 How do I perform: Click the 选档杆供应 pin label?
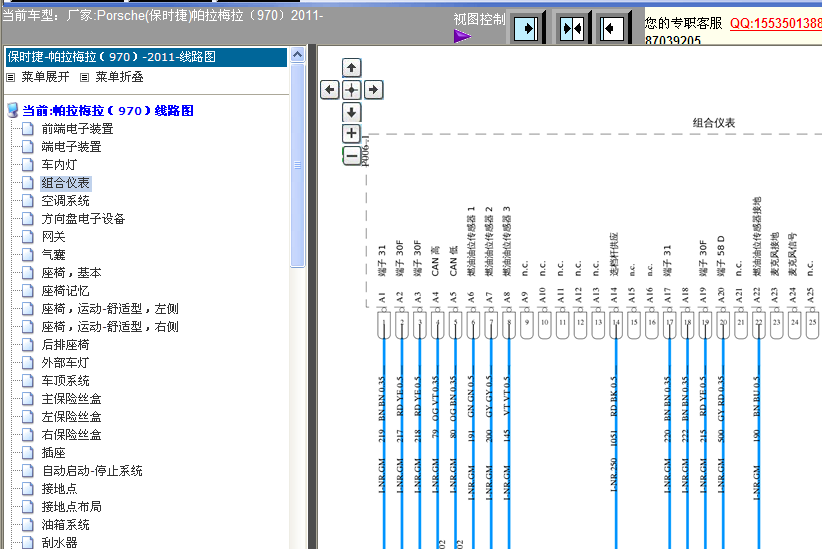click(614, 254)
